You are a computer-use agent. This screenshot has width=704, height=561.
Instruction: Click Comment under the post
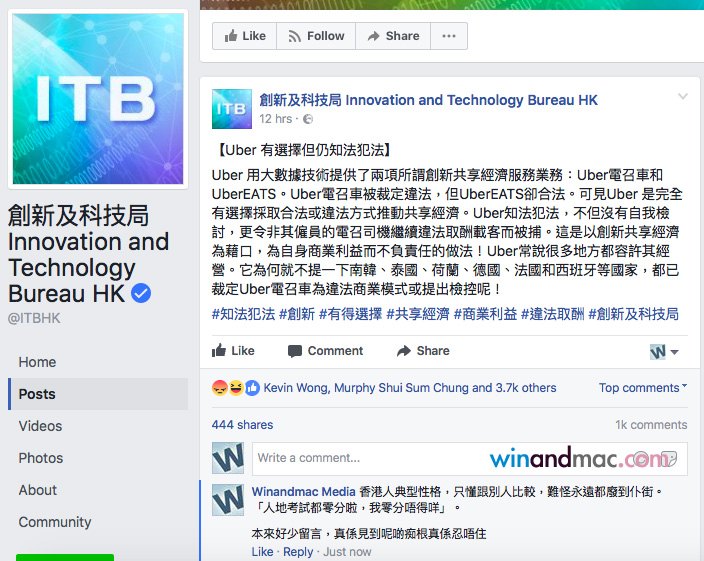tap(325, 351)
